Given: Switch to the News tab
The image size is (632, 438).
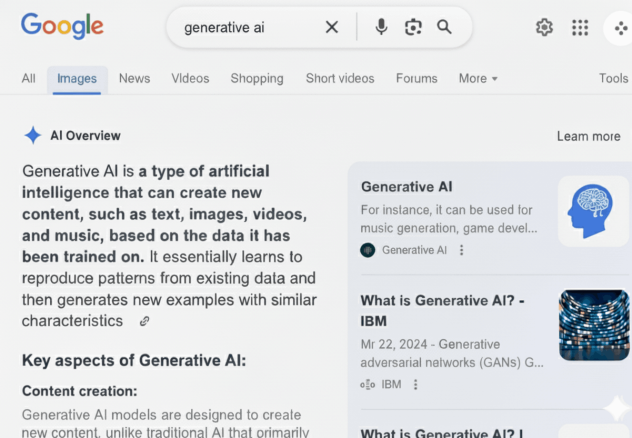Looking at the screenshot, I should pyautogui.click(x=135, y=78).
